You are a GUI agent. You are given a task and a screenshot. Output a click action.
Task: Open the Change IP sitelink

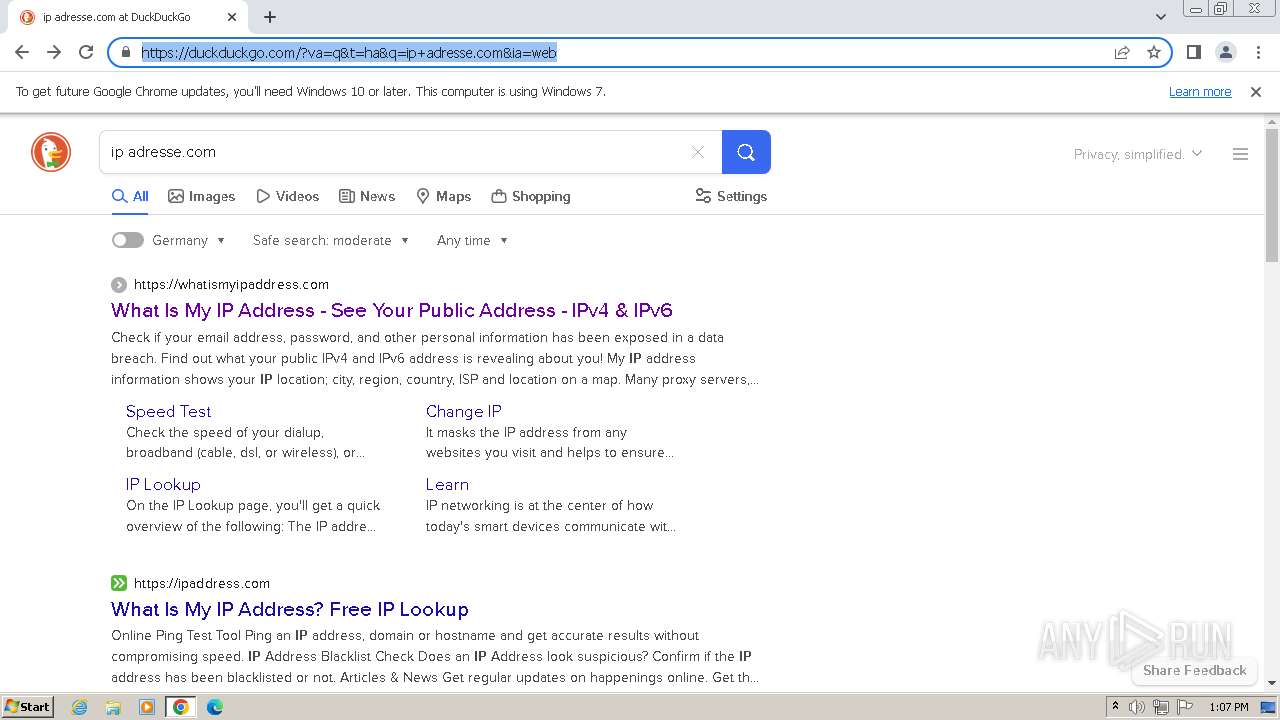[463, 411]
